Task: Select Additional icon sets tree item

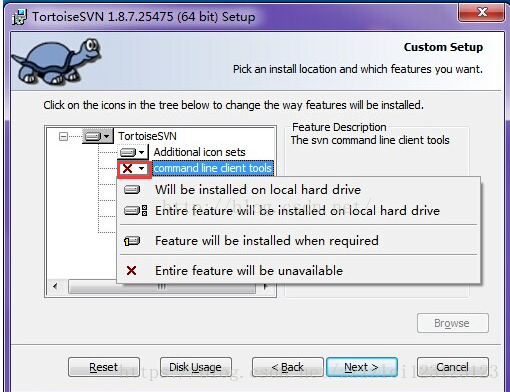Action: (x=199, y=152)
